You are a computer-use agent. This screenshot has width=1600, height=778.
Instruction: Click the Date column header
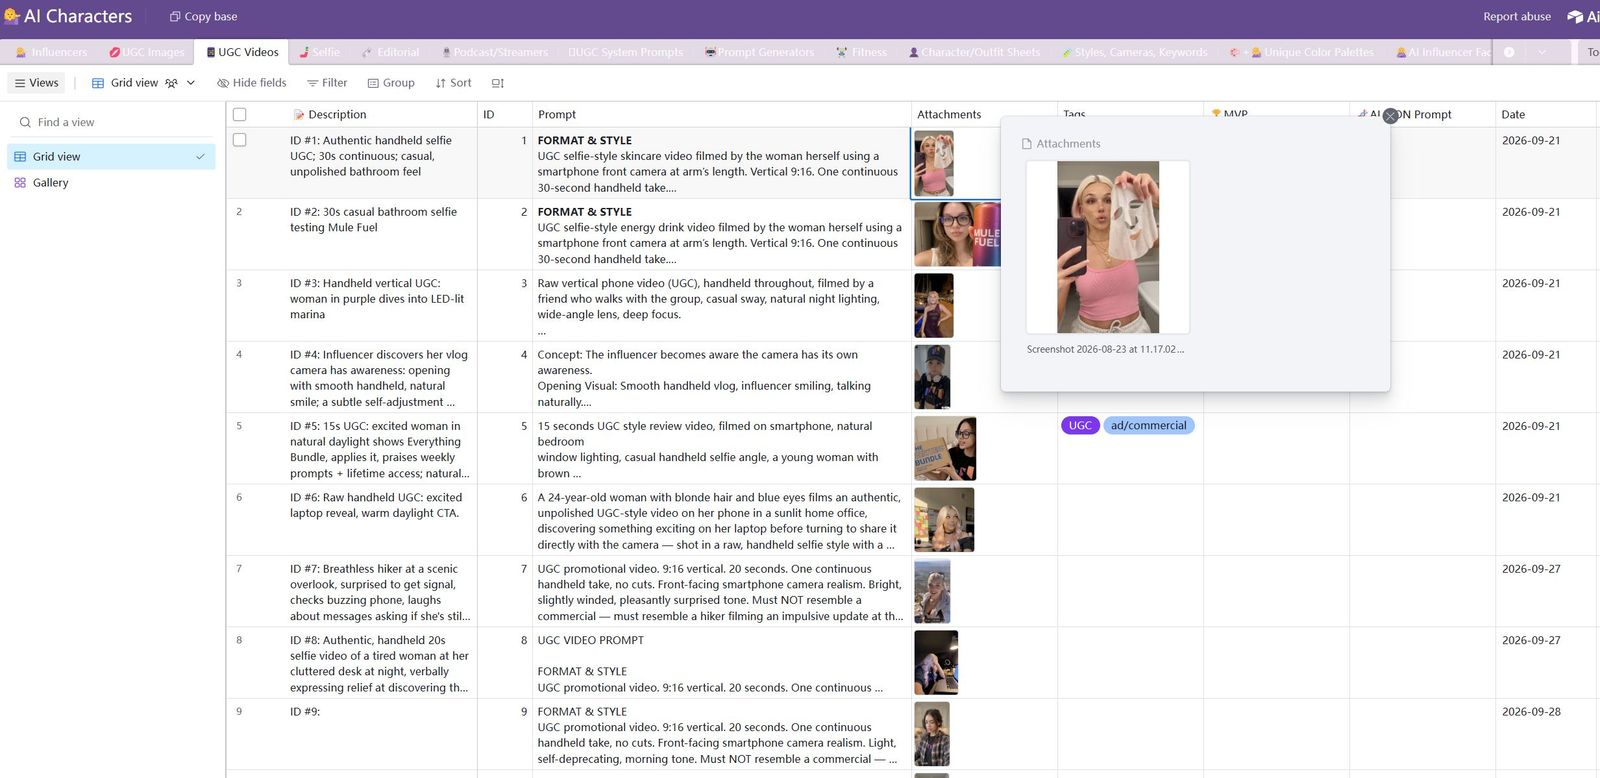[x=1547, y=114]
